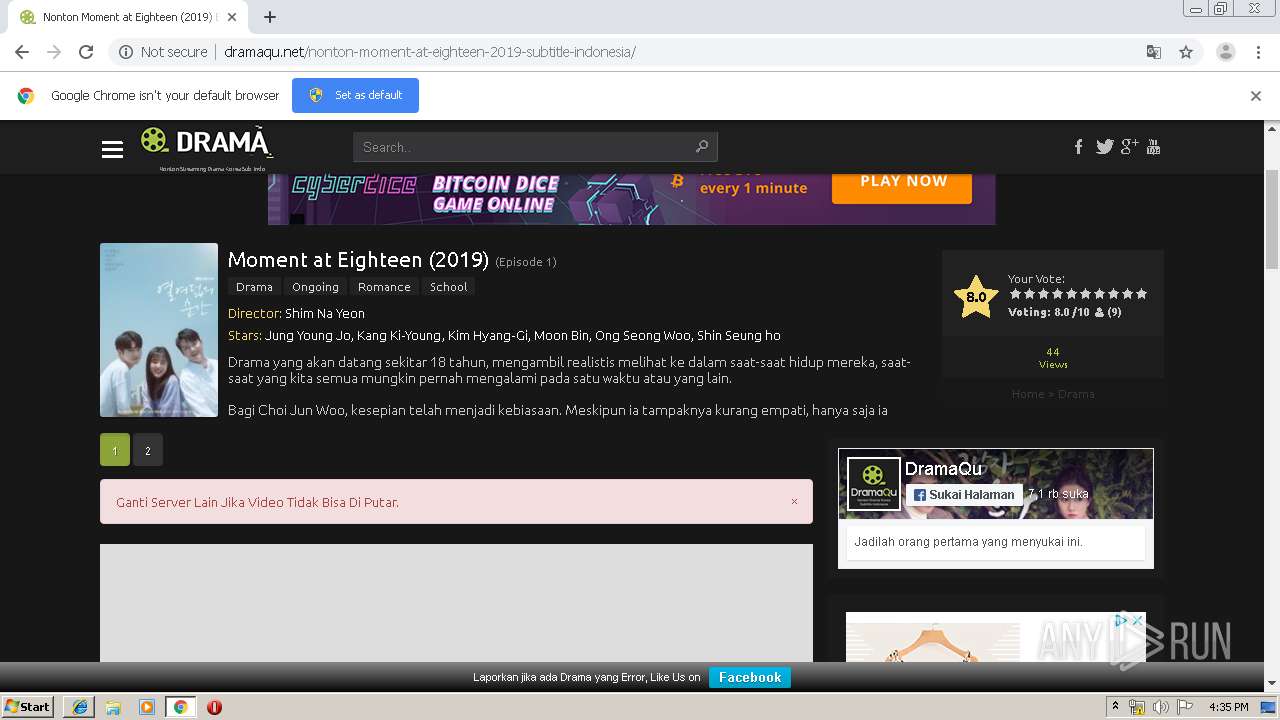
Task: Click Set as default button
Action: pos(355,95)
